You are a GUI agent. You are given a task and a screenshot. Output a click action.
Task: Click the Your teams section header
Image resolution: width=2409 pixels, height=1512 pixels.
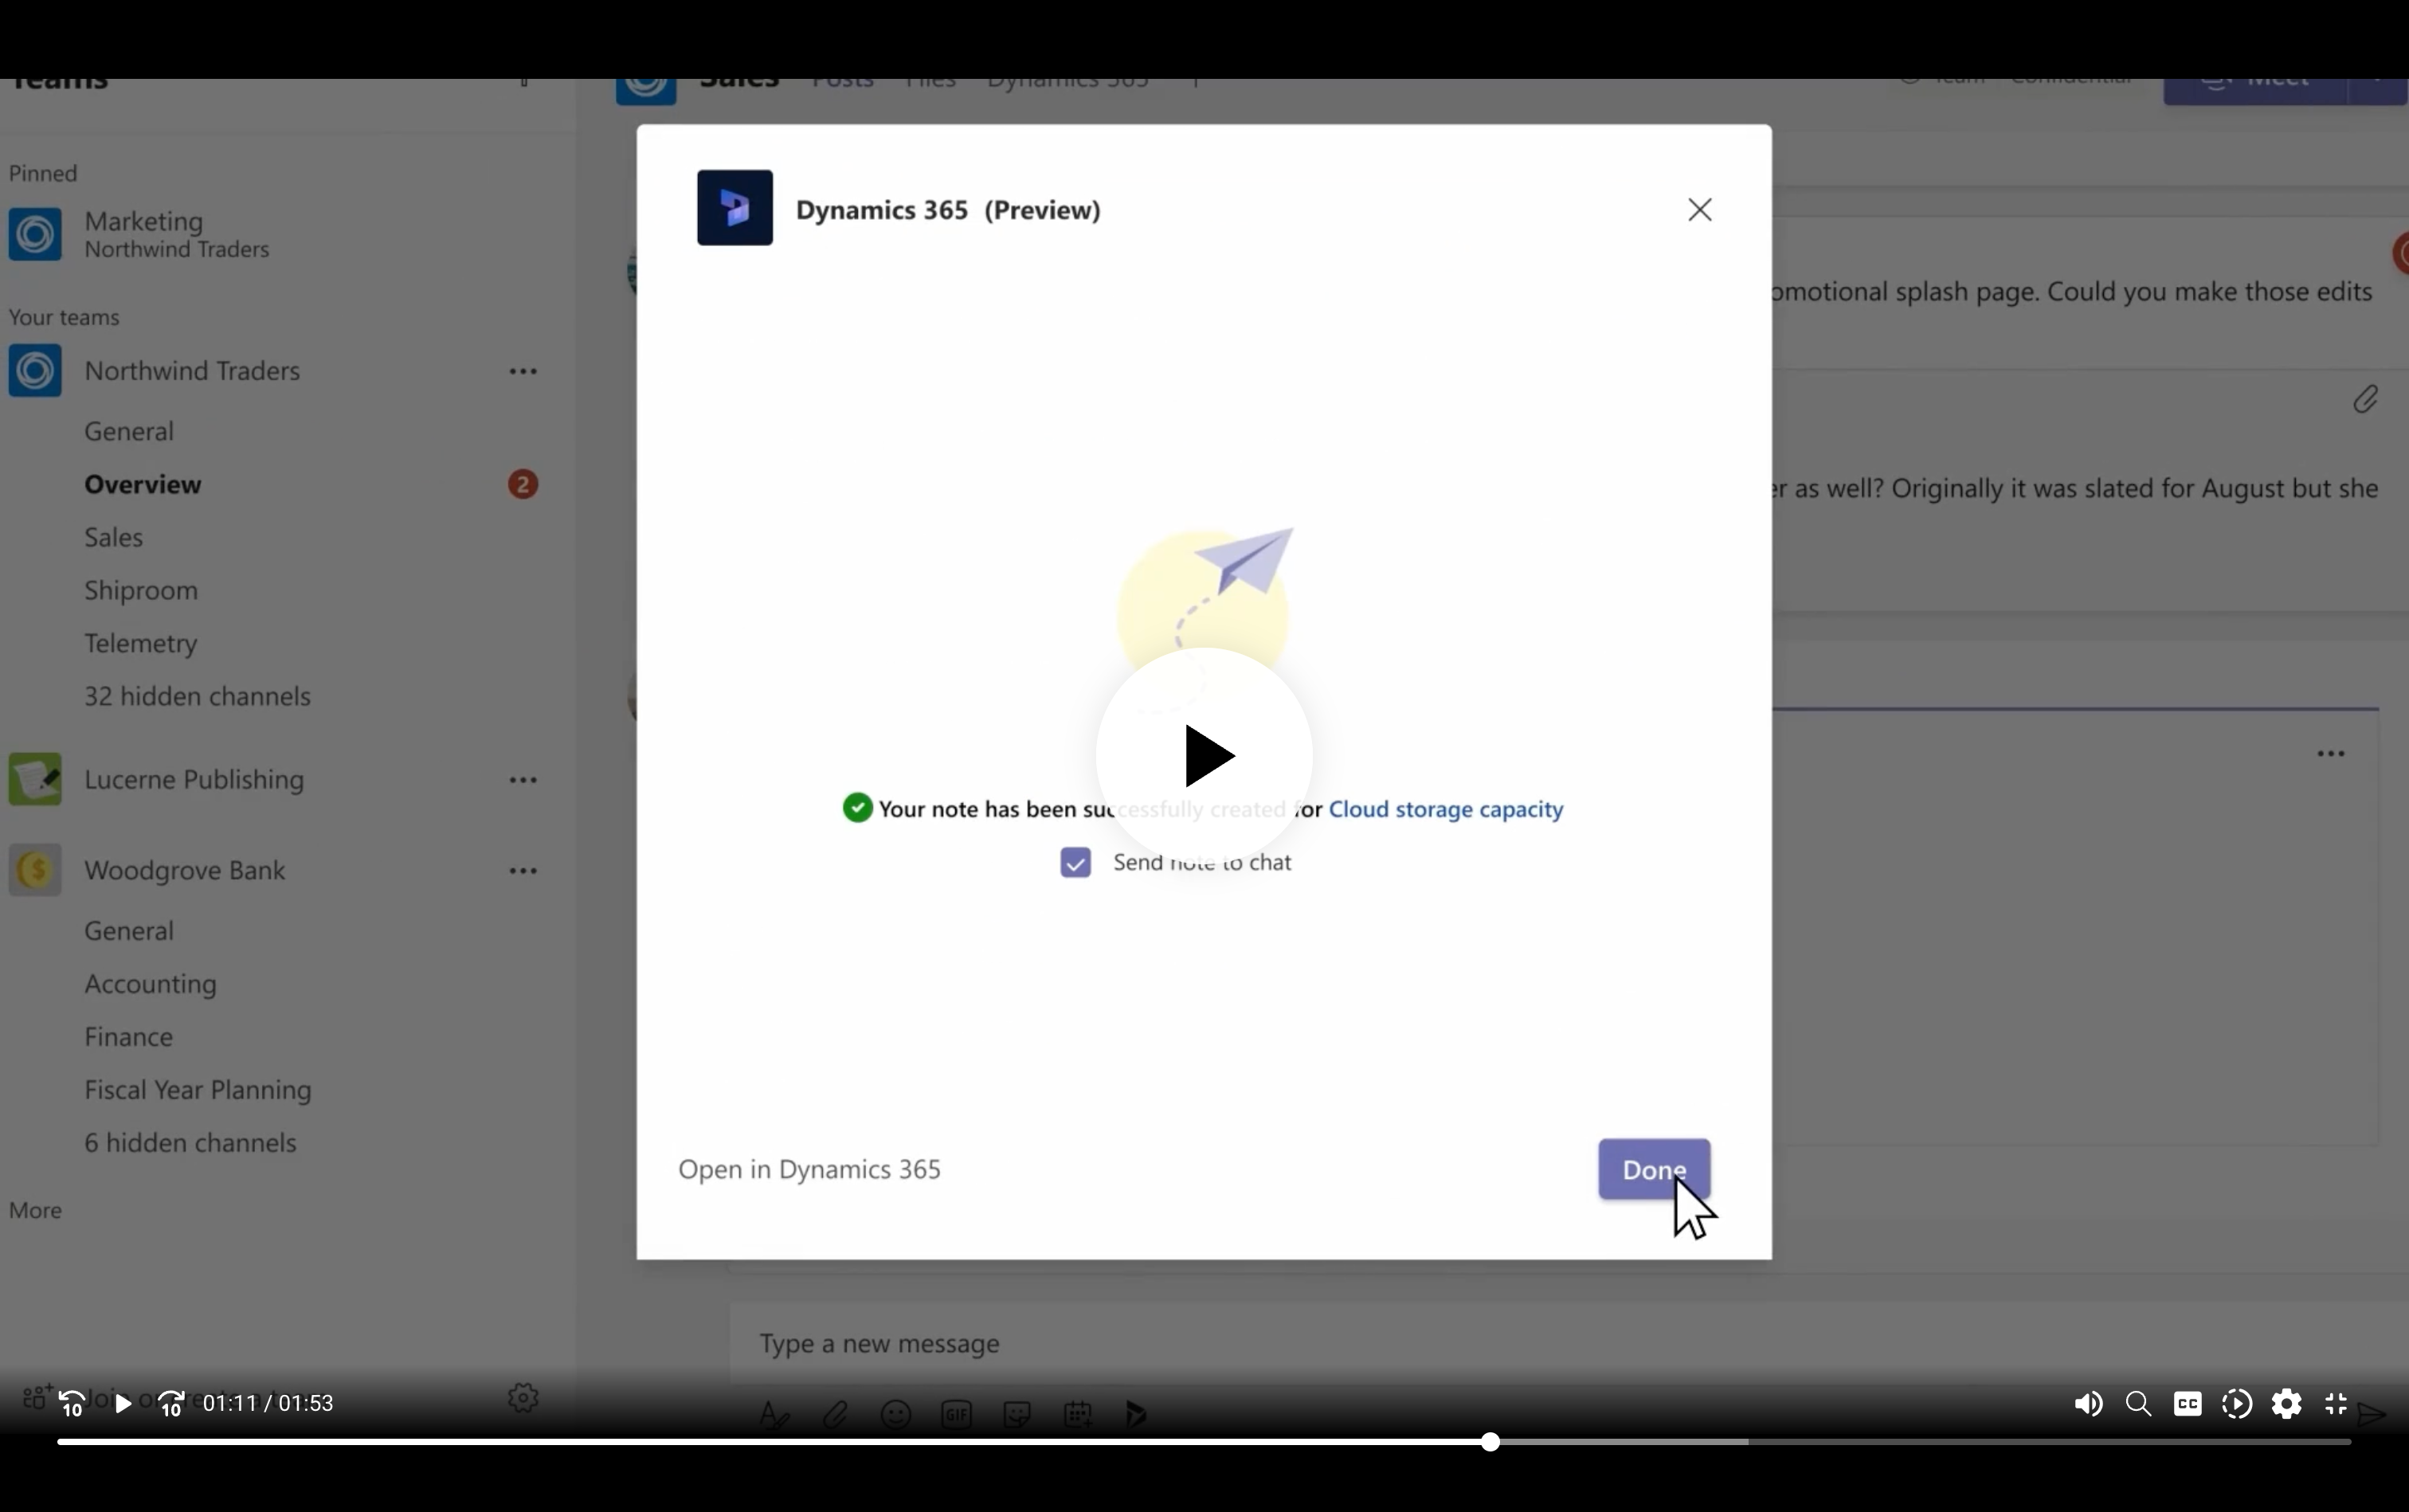pos(64,317)
